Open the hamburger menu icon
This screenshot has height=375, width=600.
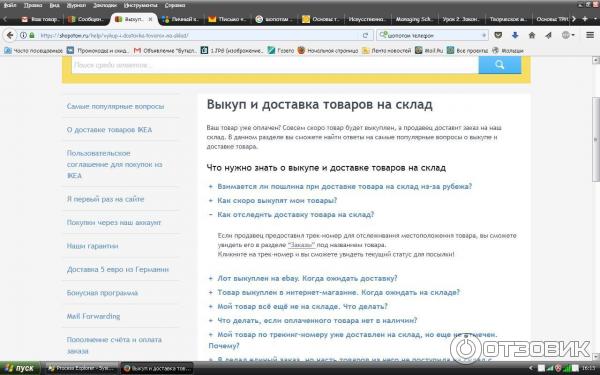[590, 35]
